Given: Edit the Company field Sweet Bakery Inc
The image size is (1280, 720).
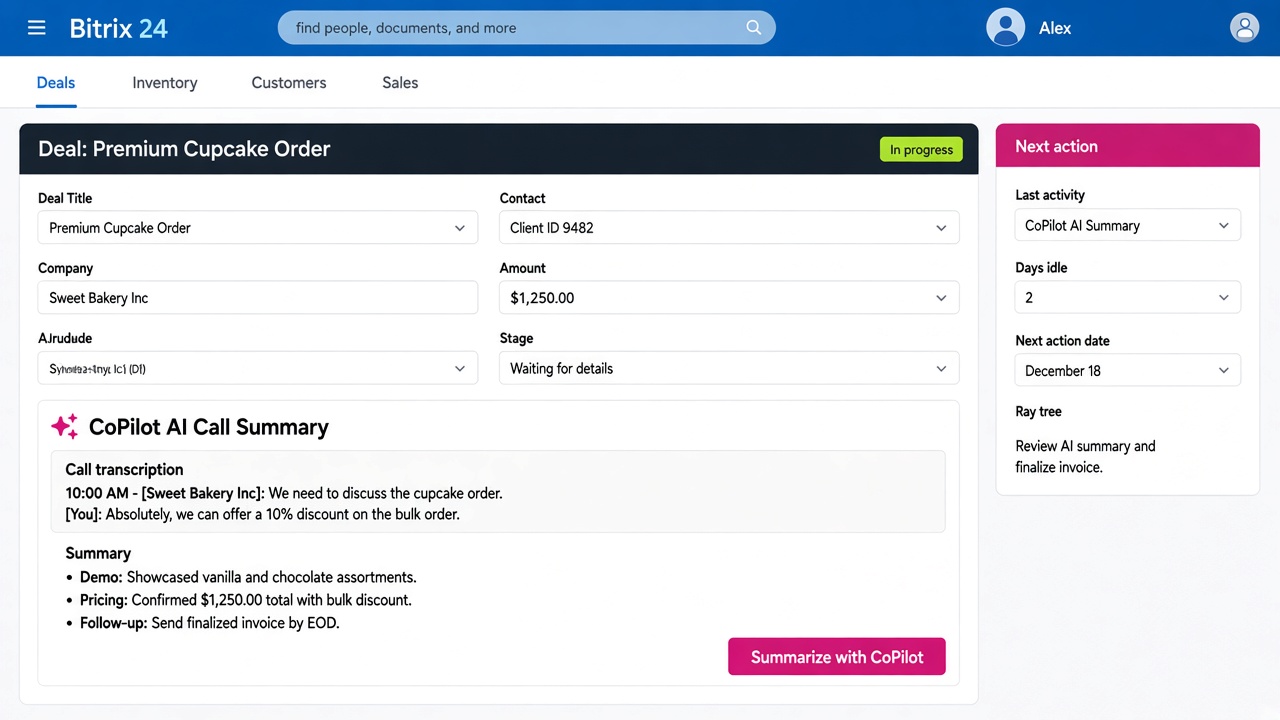Looking at the screenshot, I should 258,298.
